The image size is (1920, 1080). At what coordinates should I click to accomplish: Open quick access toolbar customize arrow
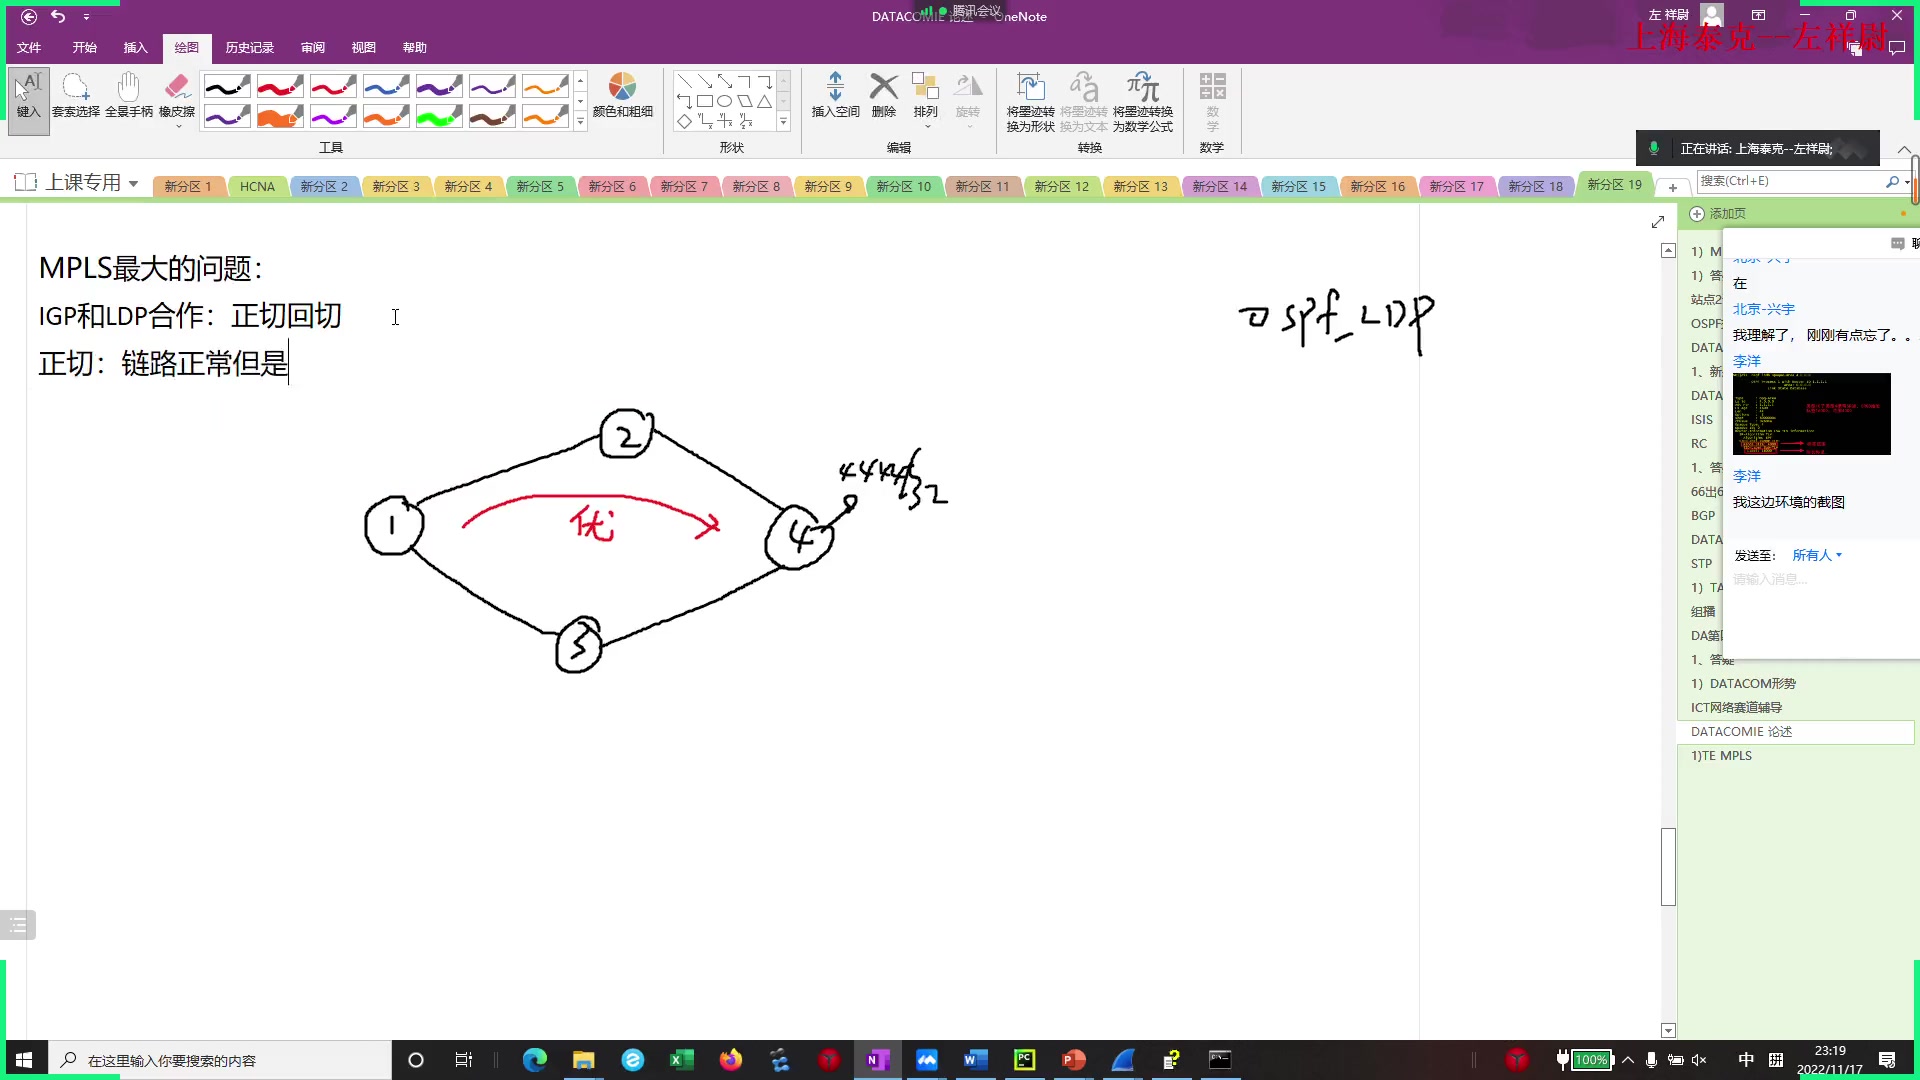86,17
